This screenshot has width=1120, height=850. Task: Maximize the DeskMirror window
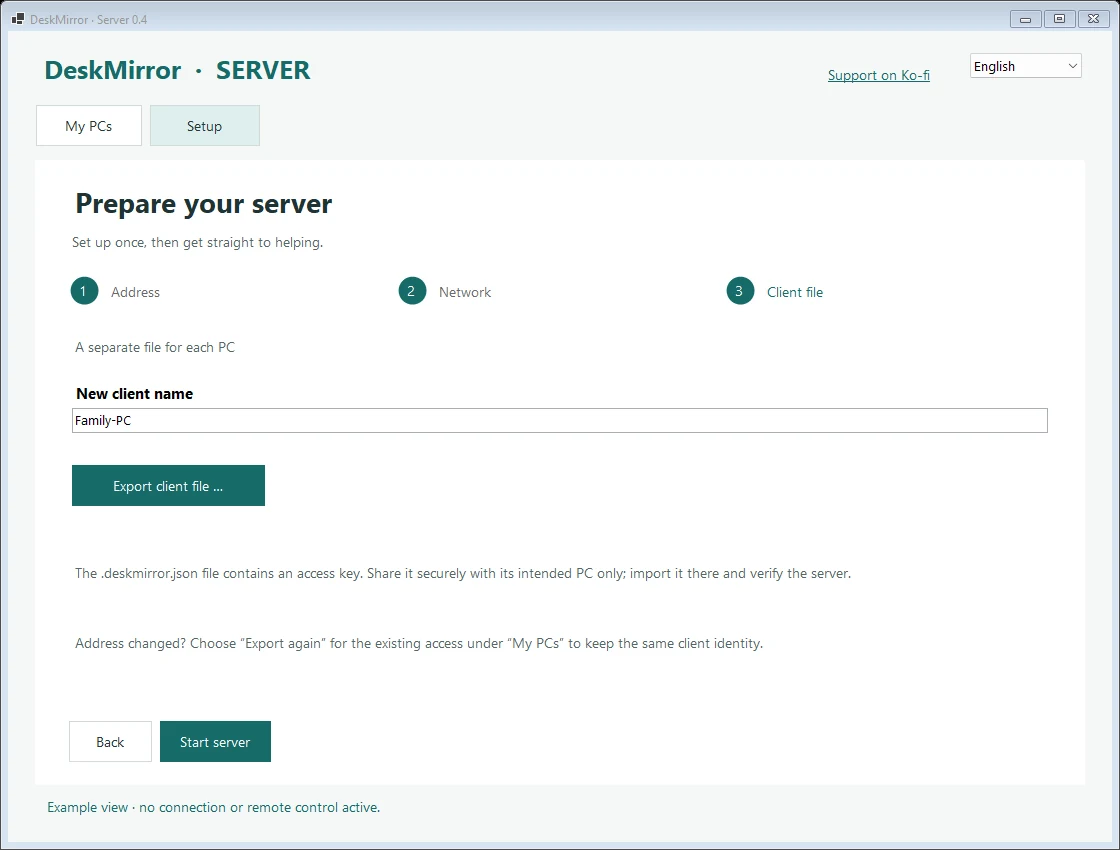point(1059,19)
